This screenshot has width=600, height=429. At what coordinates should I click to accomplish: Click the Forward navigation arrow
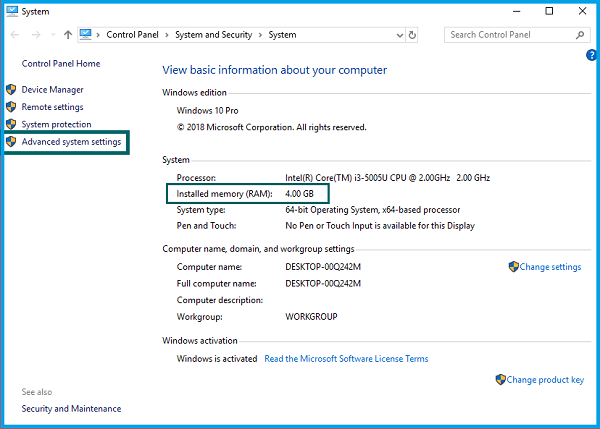coord(35,35)
